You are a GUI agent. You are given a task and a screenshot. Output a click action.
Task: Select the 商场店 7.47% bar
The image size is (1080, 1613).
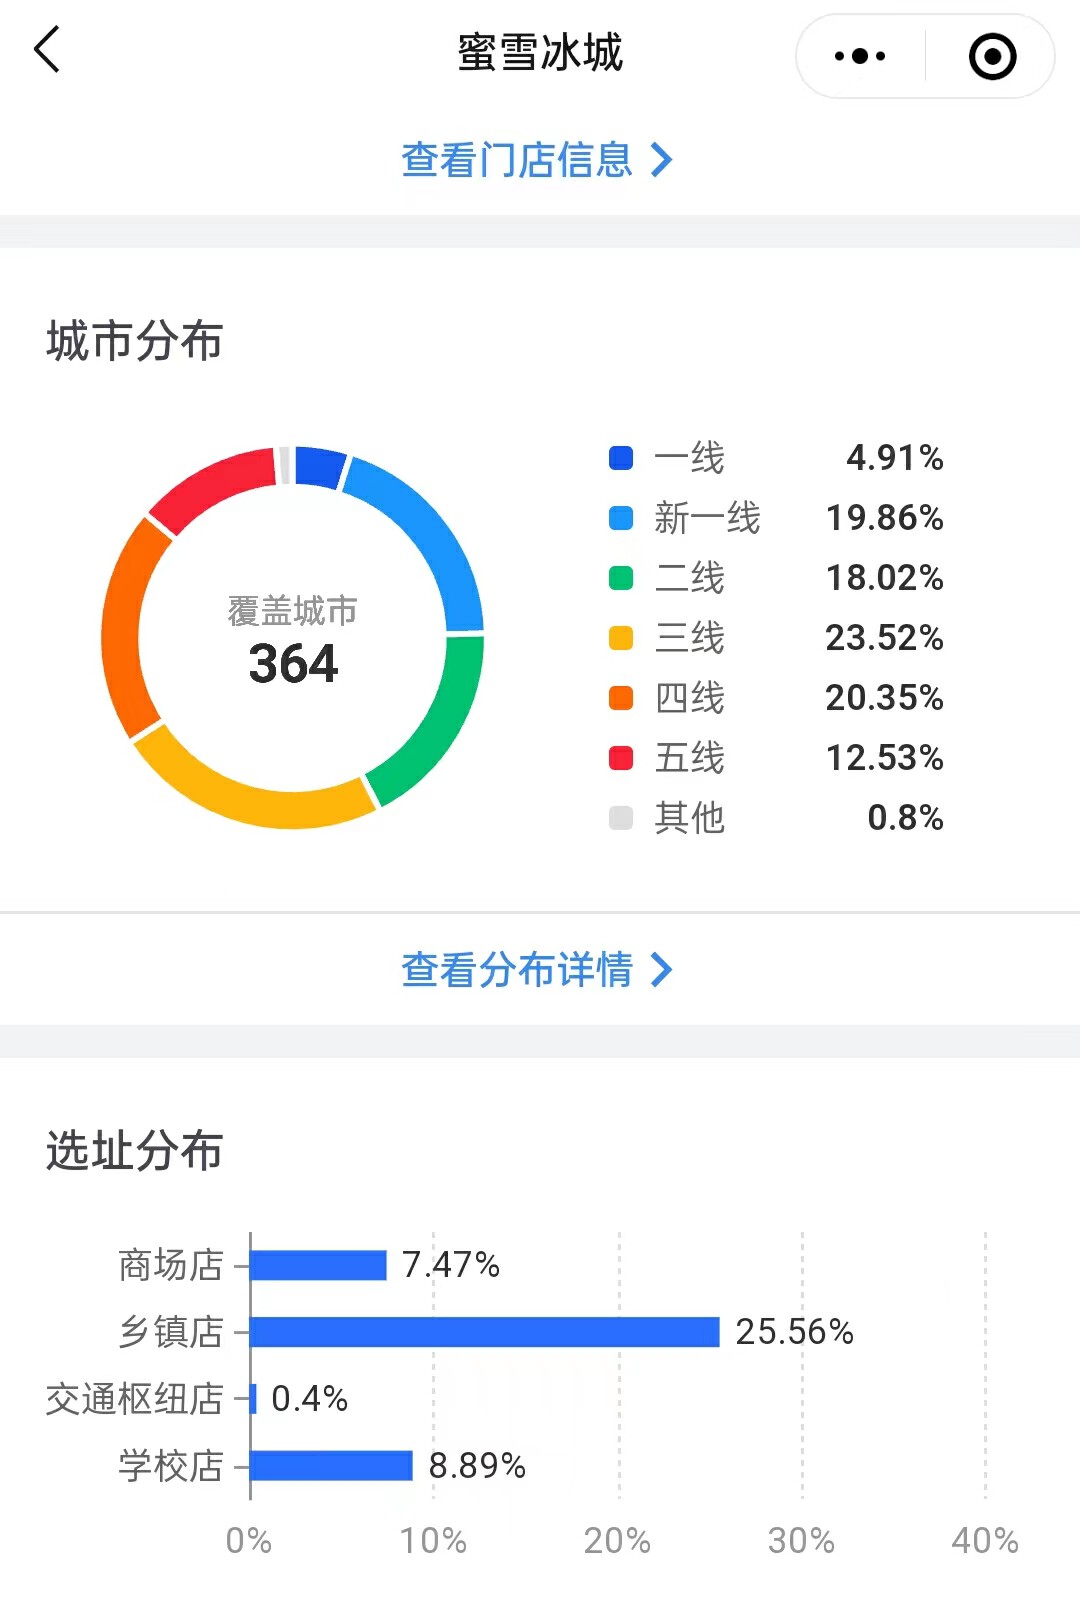318,1265
